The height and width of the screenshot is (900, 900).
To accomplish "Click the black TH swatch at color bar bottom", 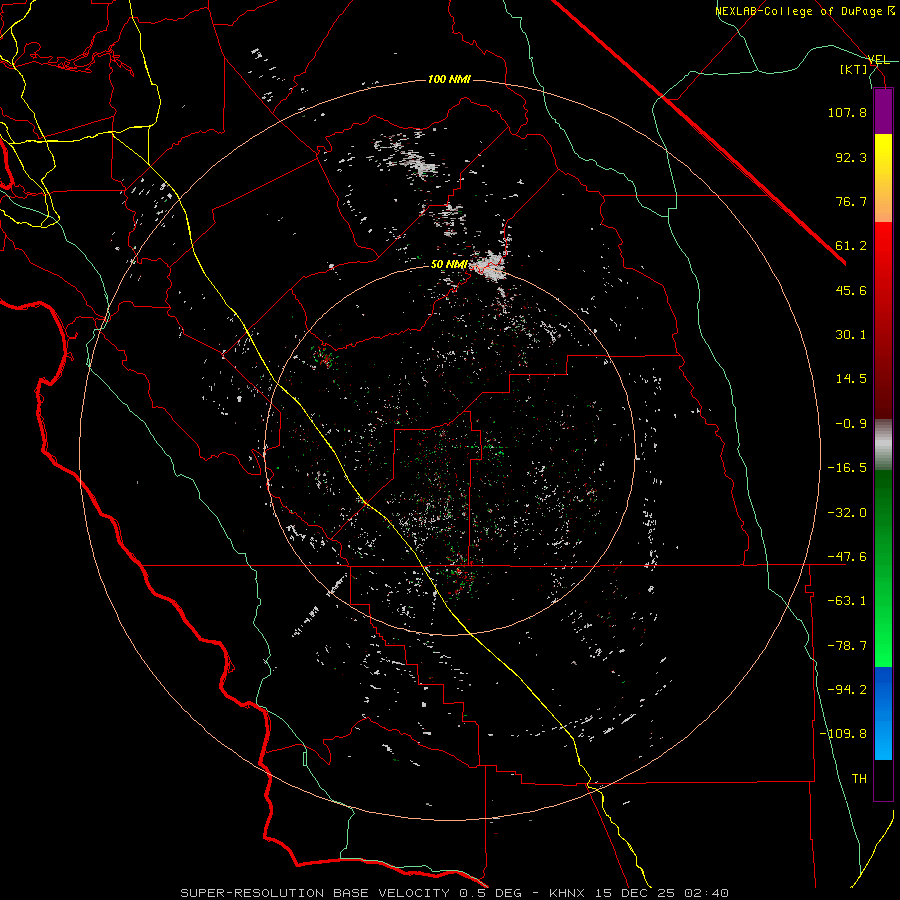I will (883, 780).
